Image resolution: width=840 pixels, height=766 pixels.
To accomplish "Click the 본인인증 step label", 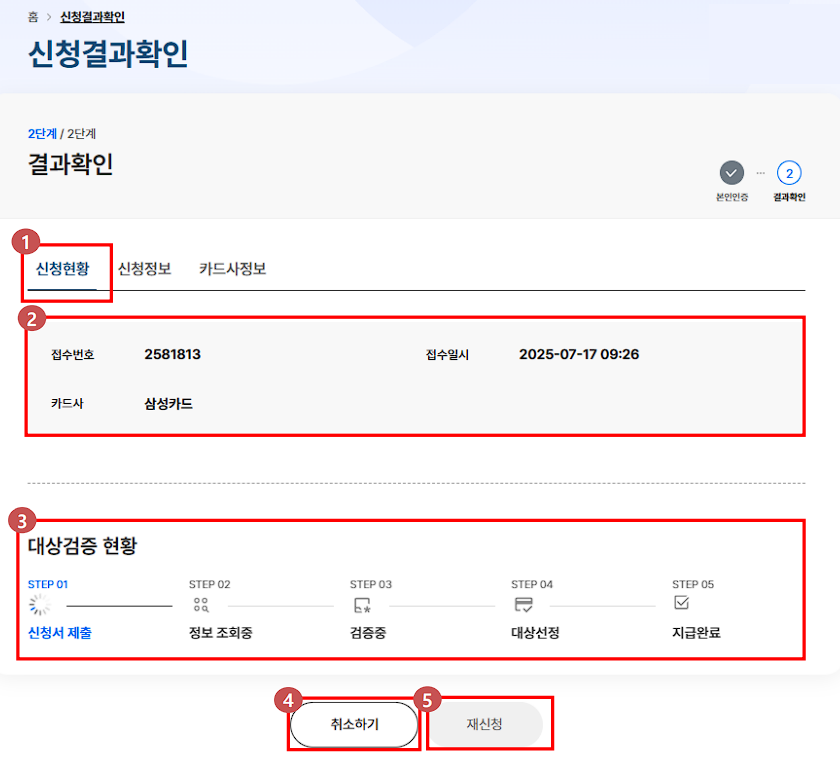I will point(732,197).
